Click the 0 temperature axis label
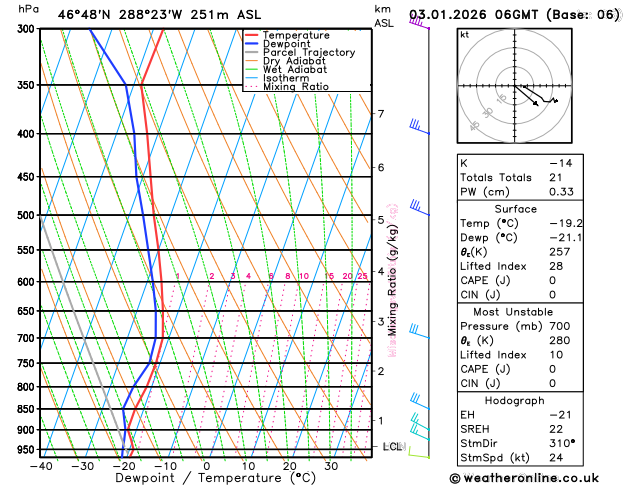629x486 pixels. (207, 466)
